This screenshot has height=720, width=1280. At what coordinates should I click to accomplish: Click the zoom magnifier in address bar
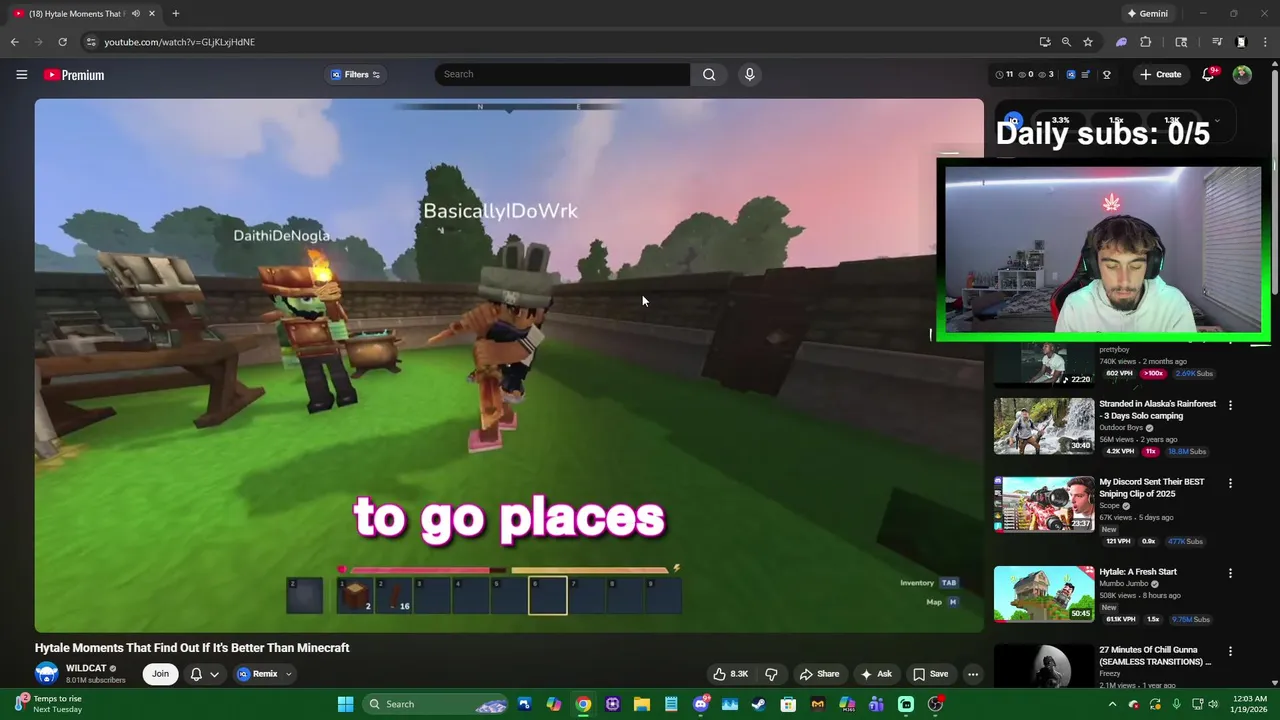coord(1066,42)
